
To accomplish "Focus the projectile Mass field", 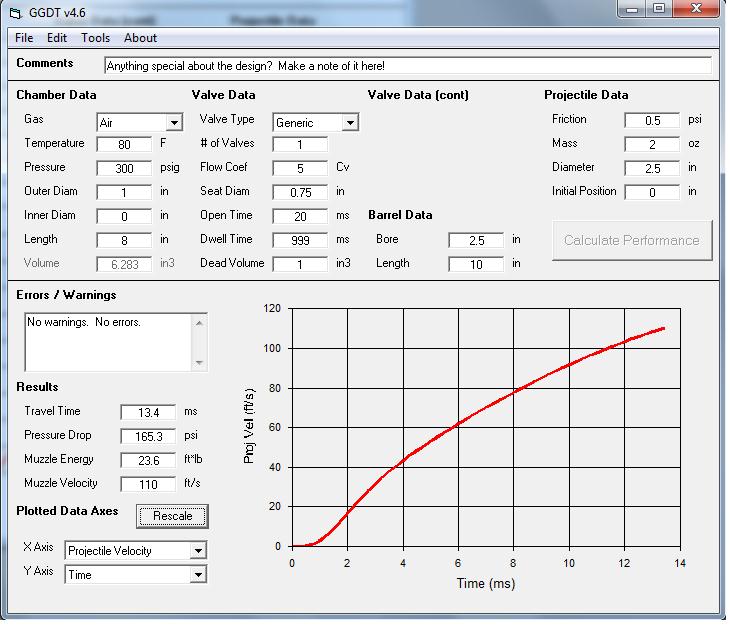I will 652,144.
